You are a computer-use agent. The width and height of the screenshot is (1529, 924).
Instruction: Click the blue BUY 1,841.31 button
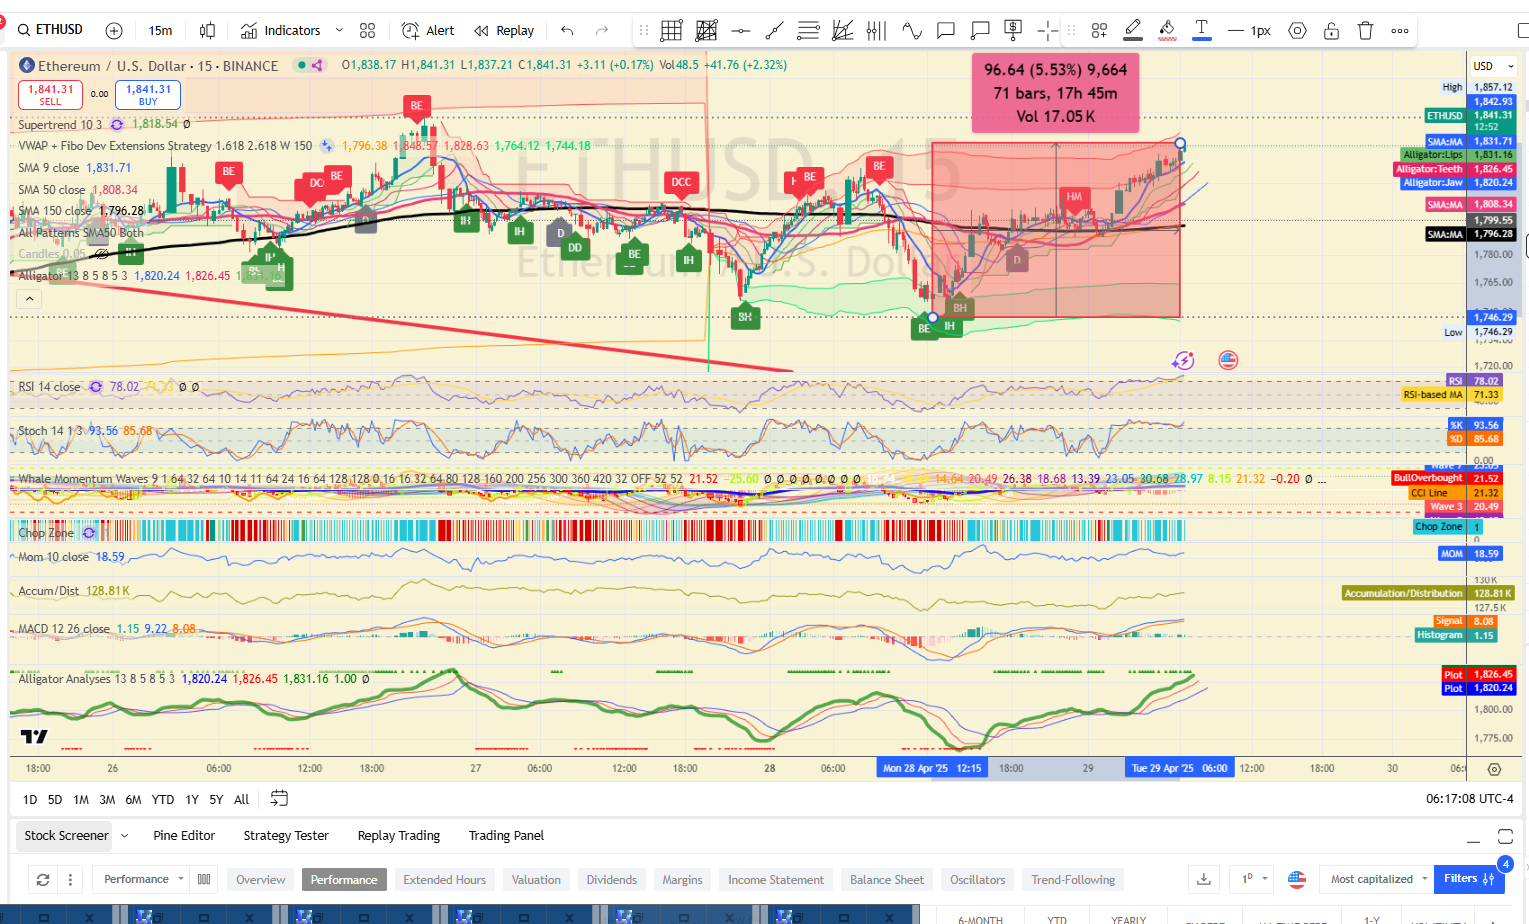[x=148, y=95]
